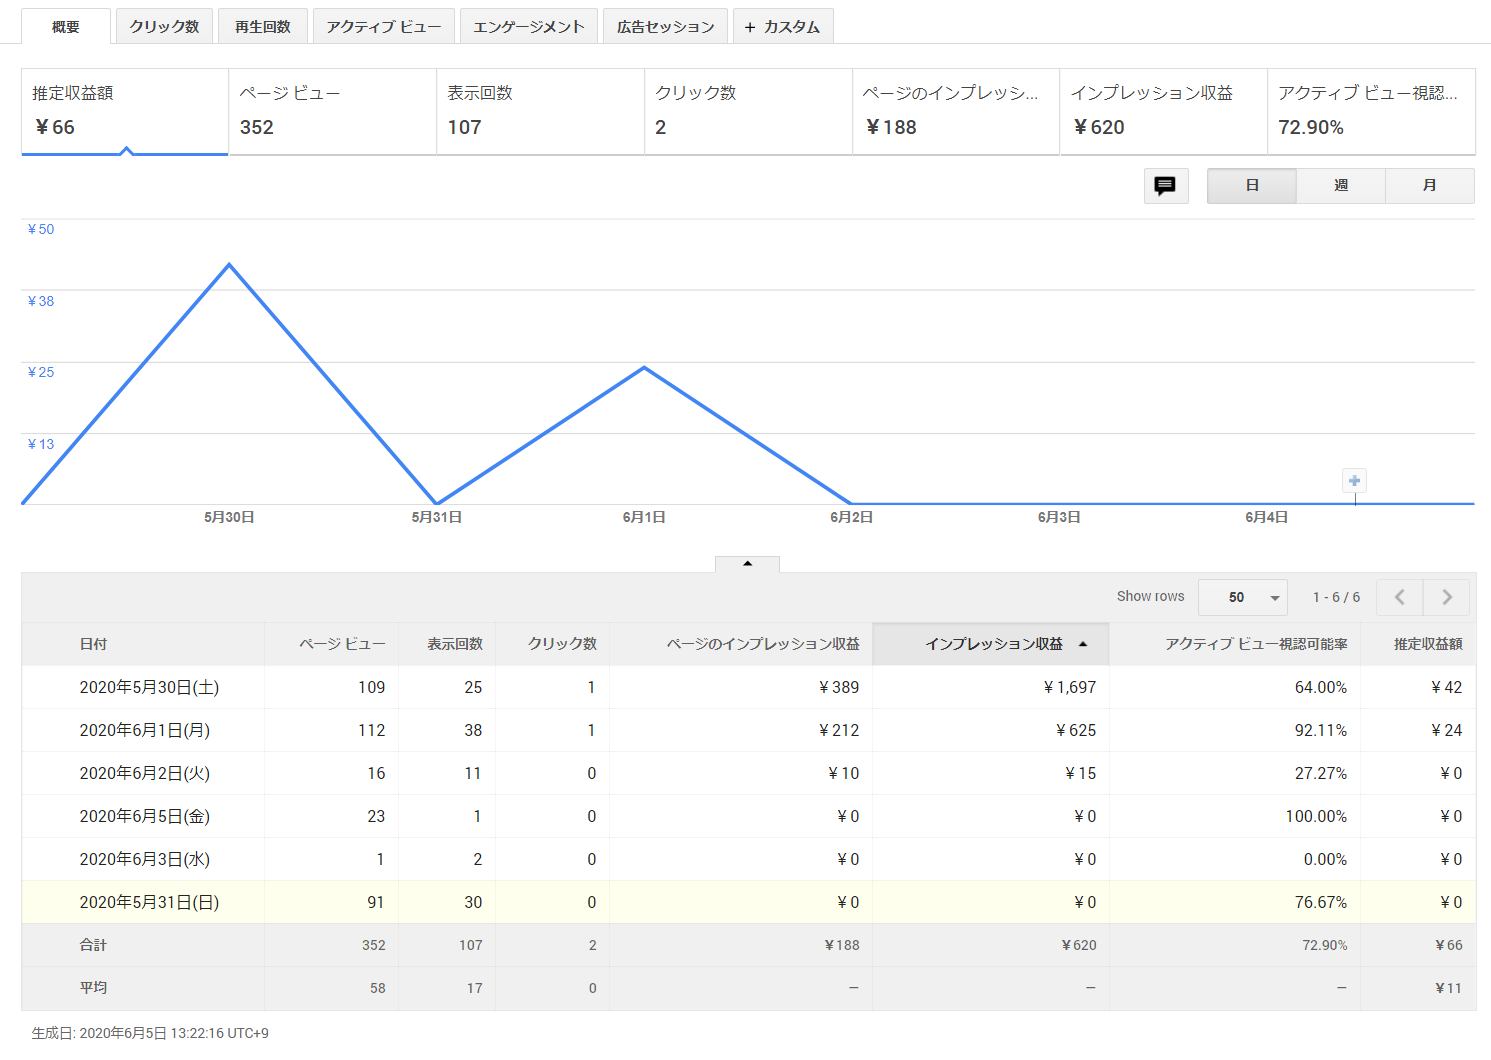Collapse the chart with the up-arrow handle

(747, 564)
